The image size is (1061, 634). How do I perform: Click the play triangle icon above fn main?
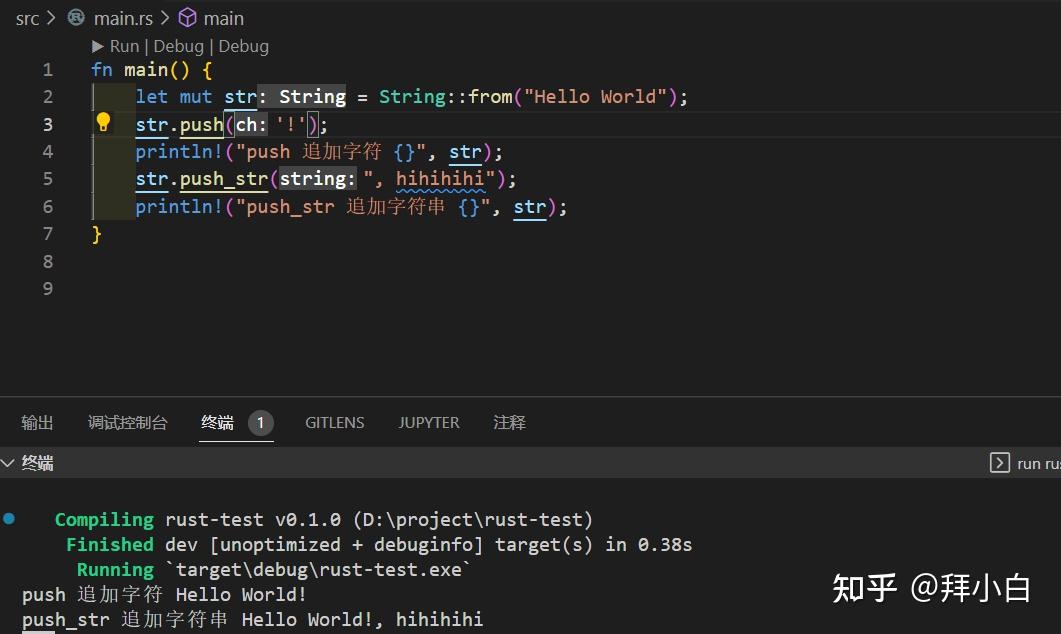pos(99,46)
